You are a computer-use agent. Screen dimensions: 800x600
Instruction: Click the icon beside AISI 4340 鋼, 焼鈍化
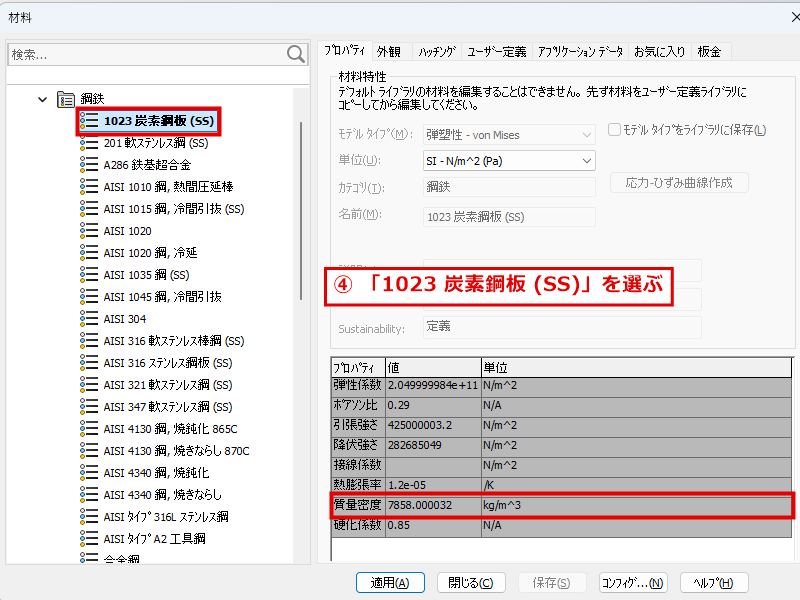pyautogui.click(x=89, y=473)
